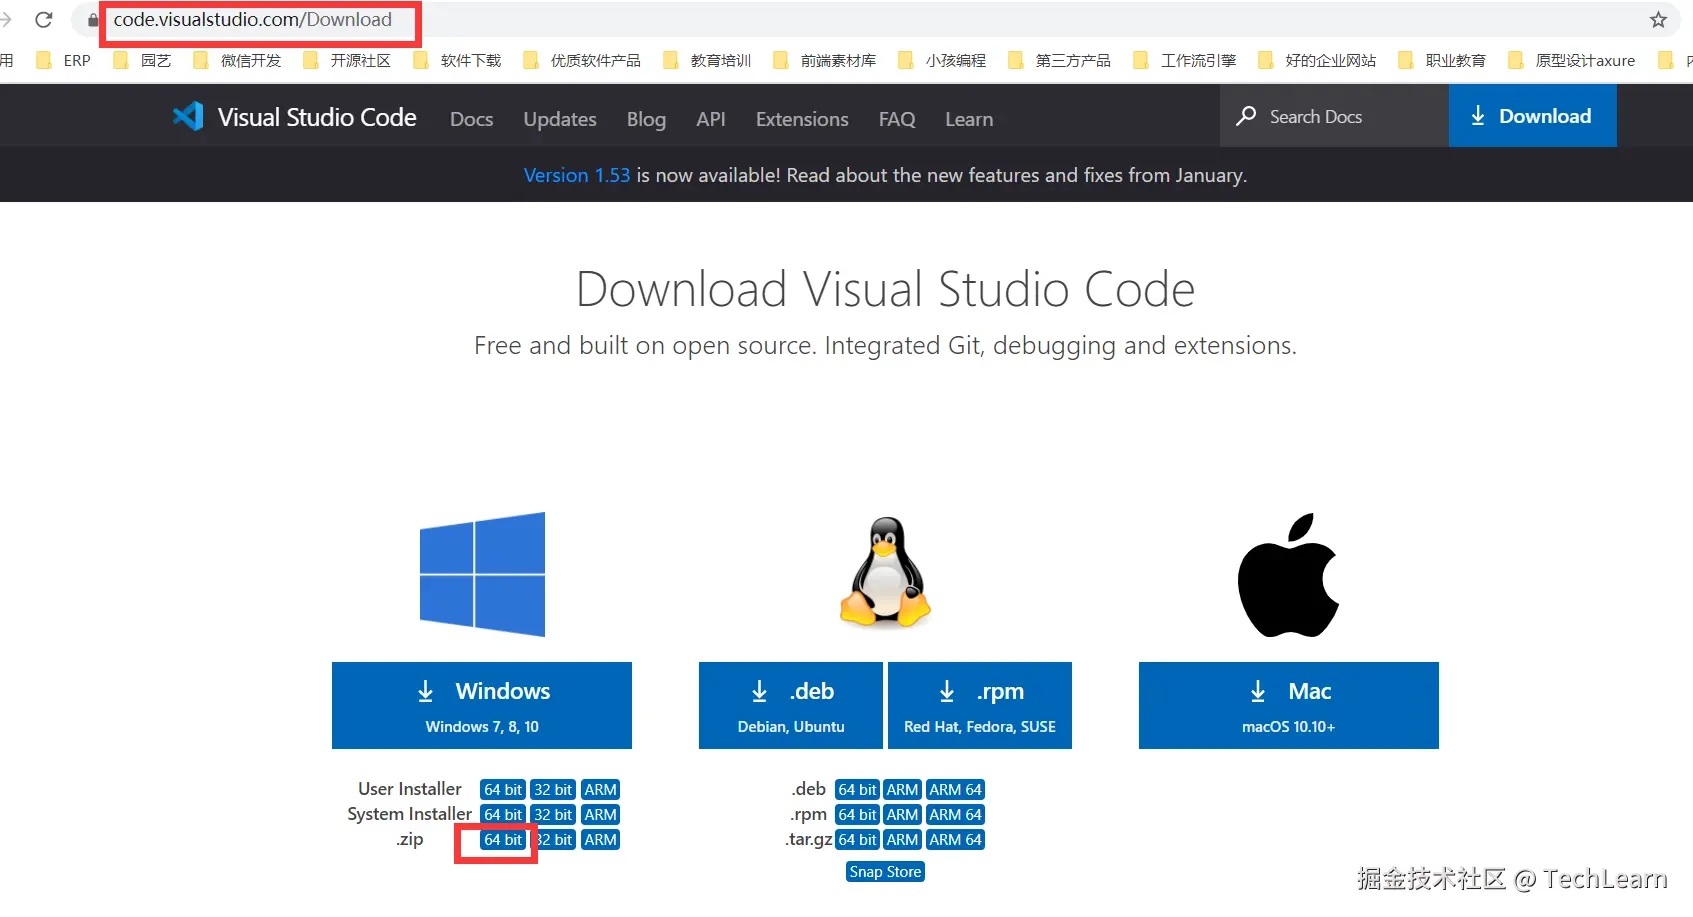Get the .rpm 64 bit package
This screenshot has height=917, width=1693.
point(857,815)
